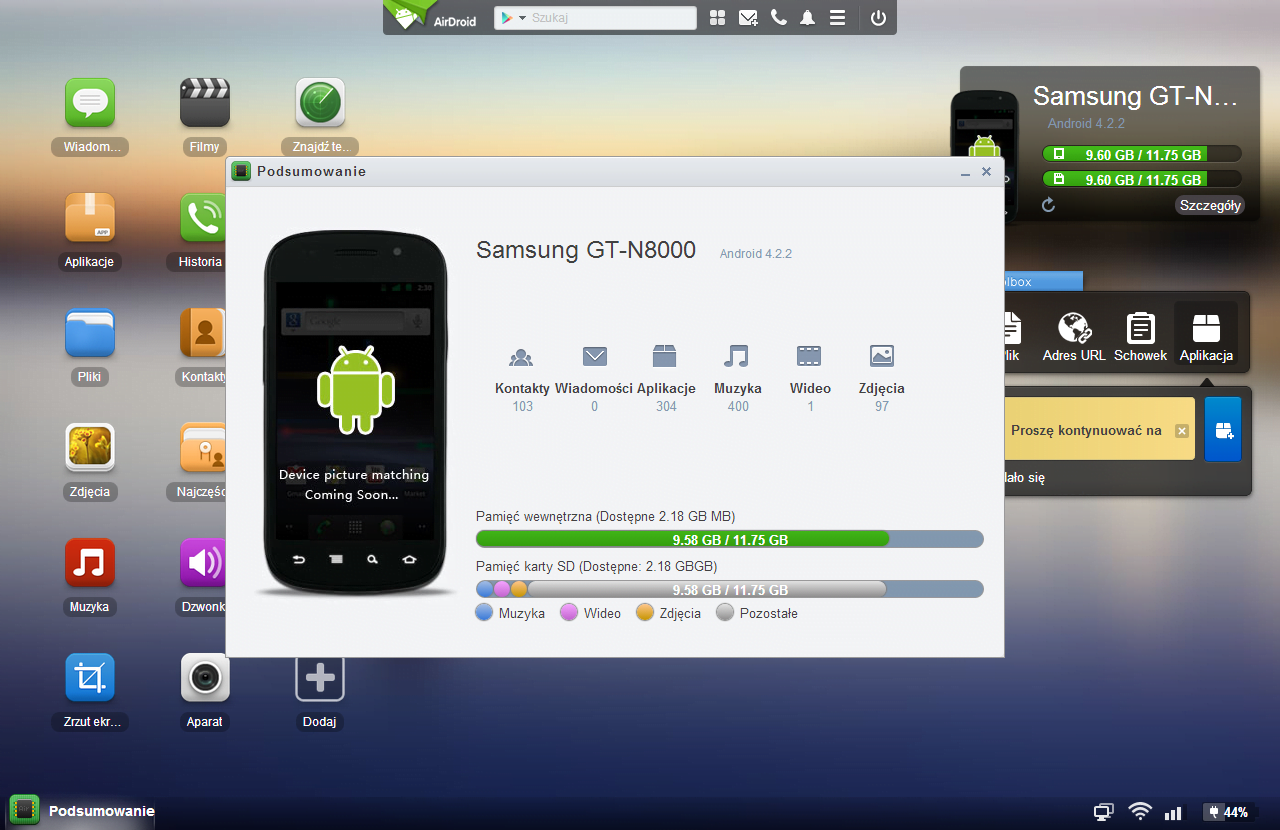Click Aplikacje box icon in Podsumowanie
The width and height of the screenshot is (1280, 830).
coord(665,356)
